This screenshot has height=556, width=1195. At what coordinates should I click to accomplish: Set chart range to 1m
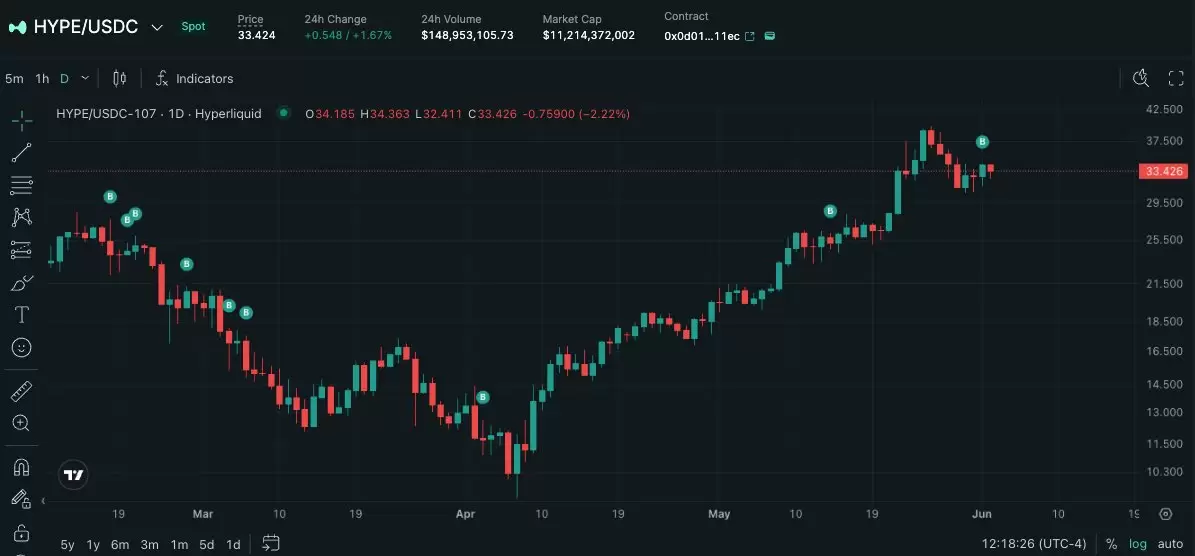(x=179, y=545)
